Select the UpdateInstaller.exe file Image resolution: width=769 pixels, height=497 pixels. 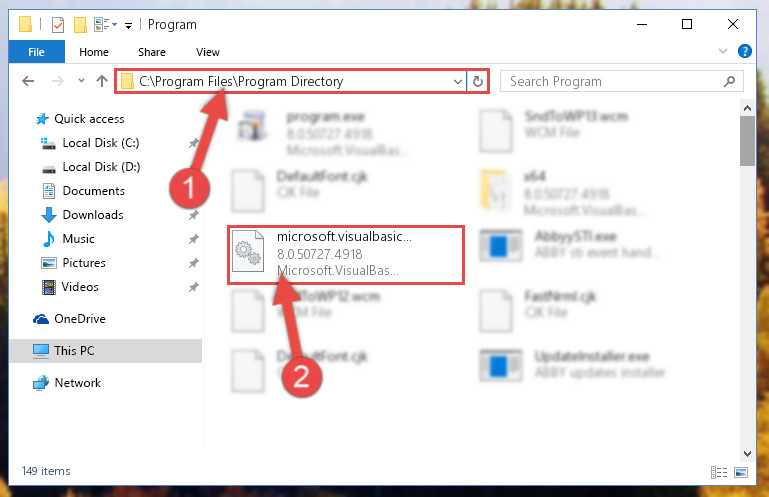[574, 364]
